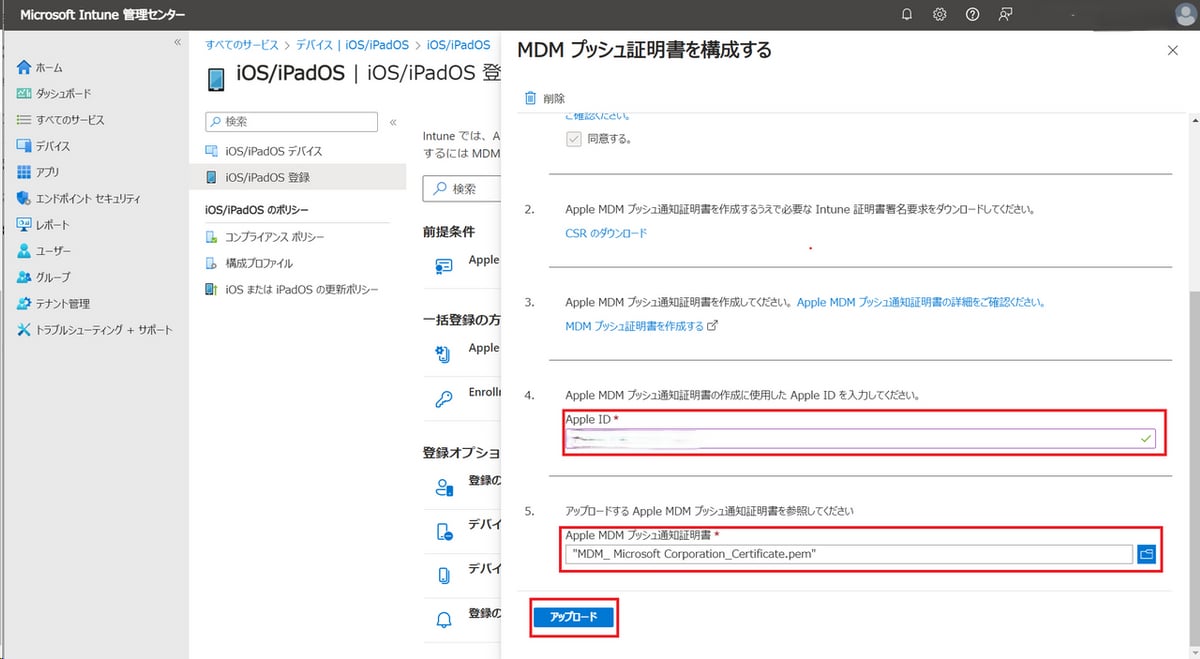Close the MDM push certificate panel
This screenshot has width=1200, height=659.
(x=1172, y=50)
